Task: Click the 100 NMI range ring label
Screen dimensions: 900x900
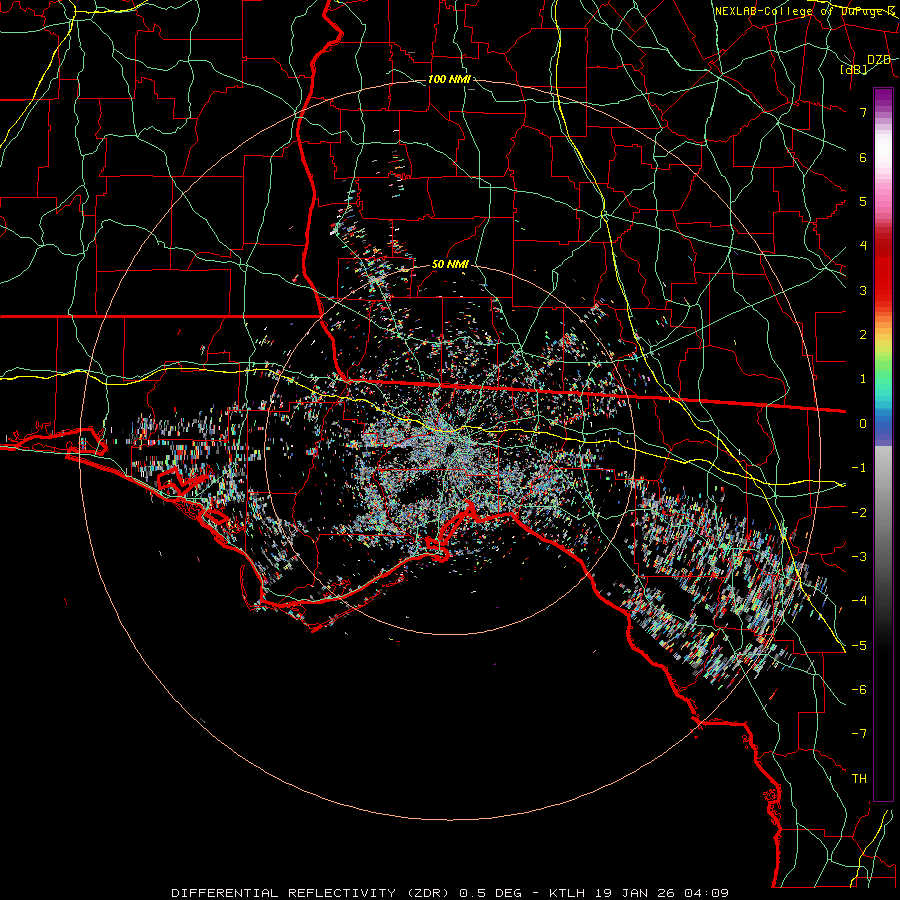Action: coord(449,79)
